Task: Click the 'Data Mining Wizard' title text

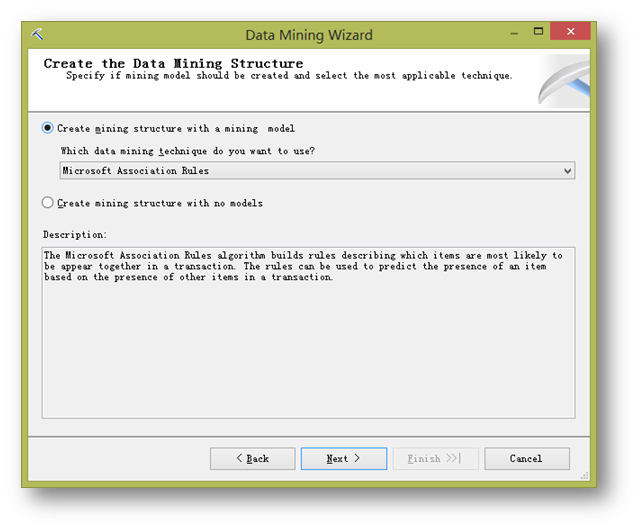Action: [x=309, y=35]
